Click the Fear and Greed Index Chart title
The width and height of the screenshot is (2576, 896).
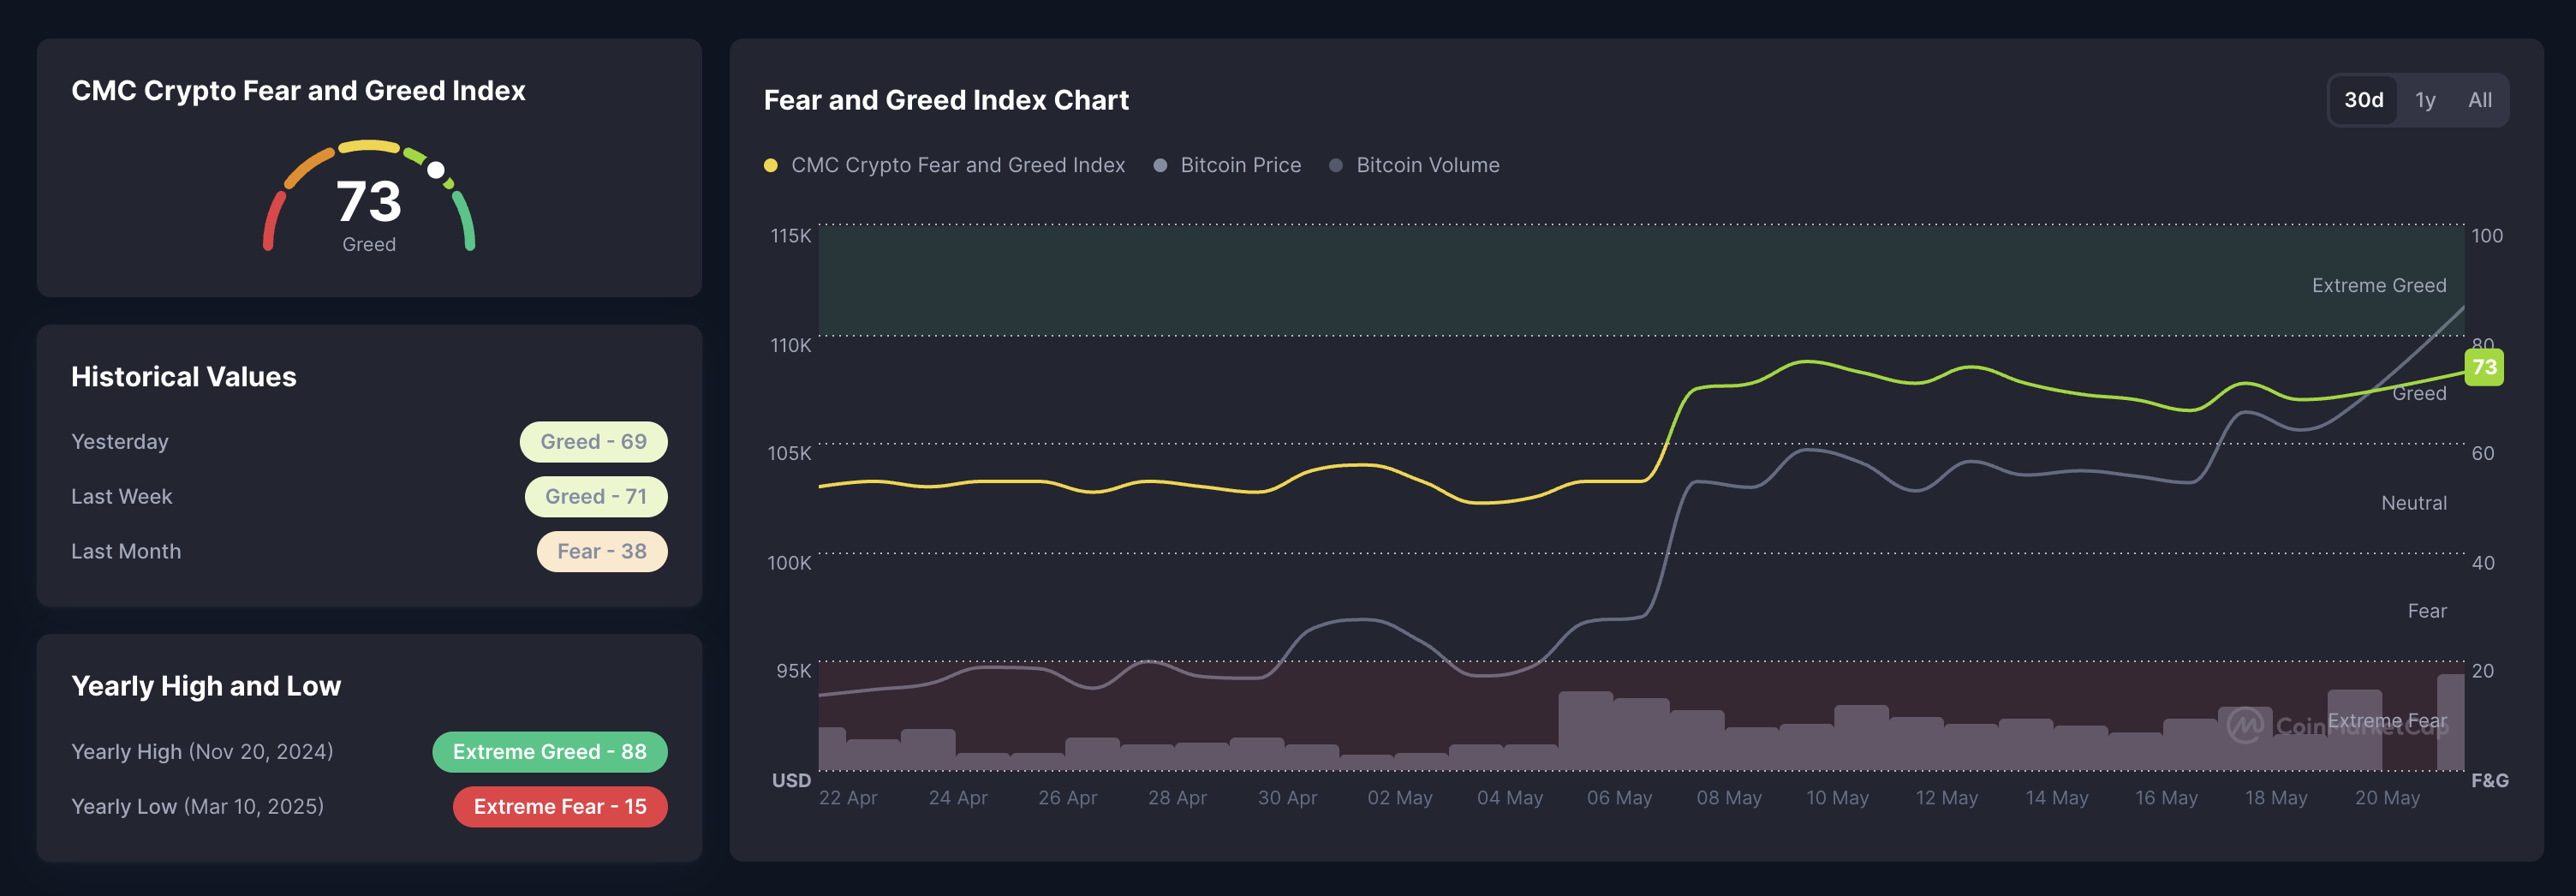point(946,100)
